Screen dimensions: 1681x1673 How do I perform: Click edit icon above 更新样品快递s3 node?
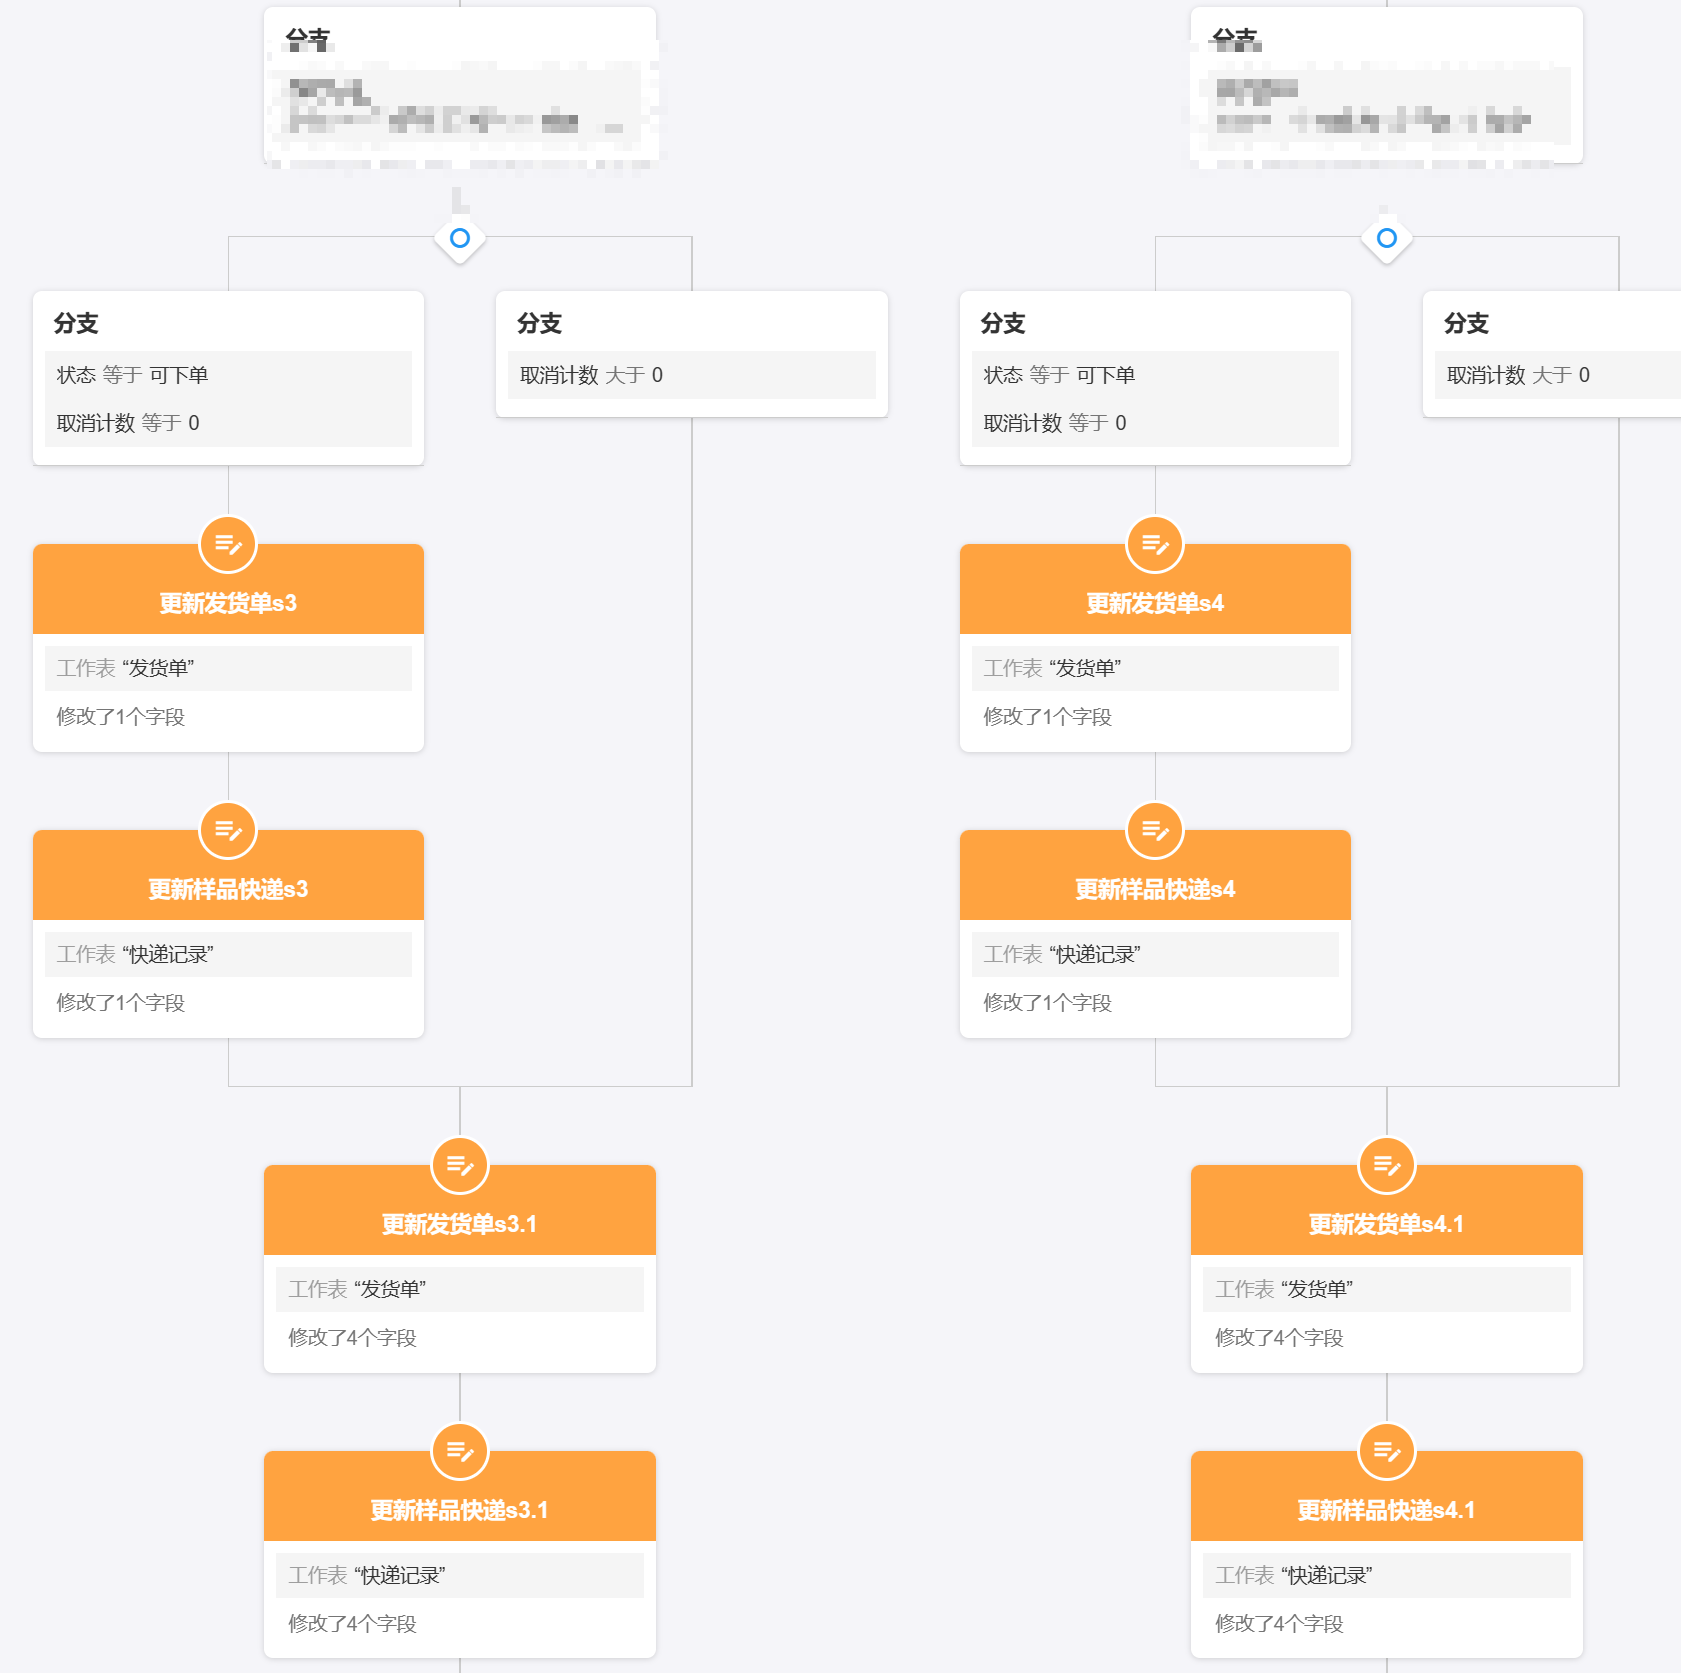[228, 831]
